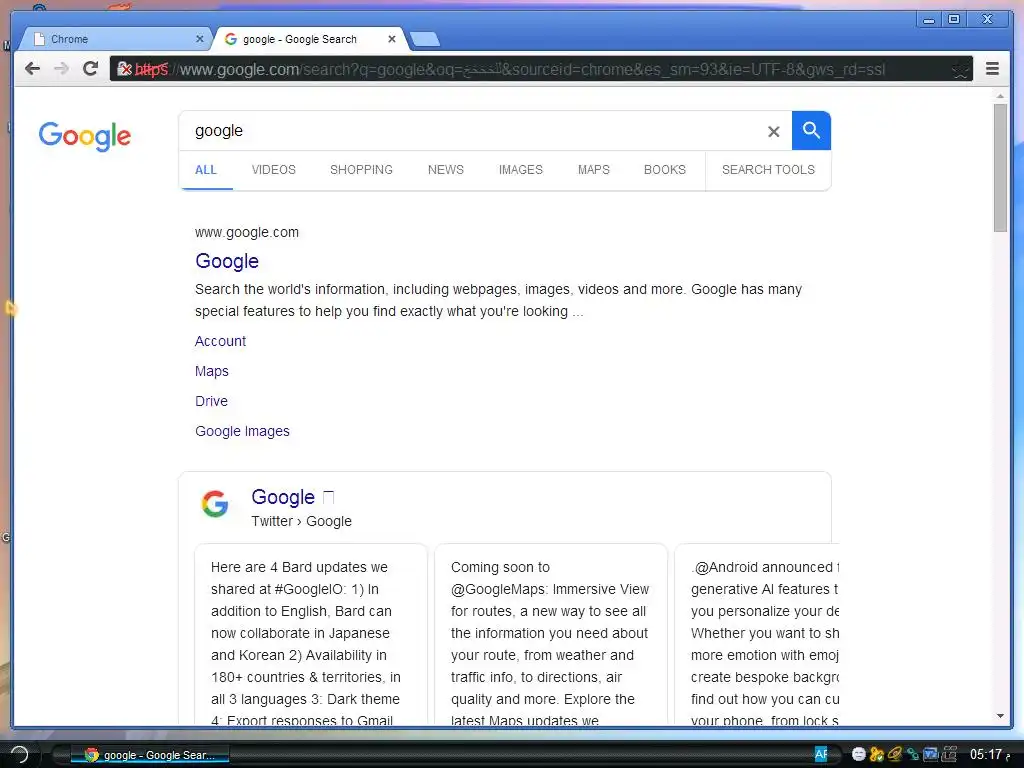Click the yellow tray icon with green check
The height and width of the screenshot is (768, 1024).
[876, 754]
